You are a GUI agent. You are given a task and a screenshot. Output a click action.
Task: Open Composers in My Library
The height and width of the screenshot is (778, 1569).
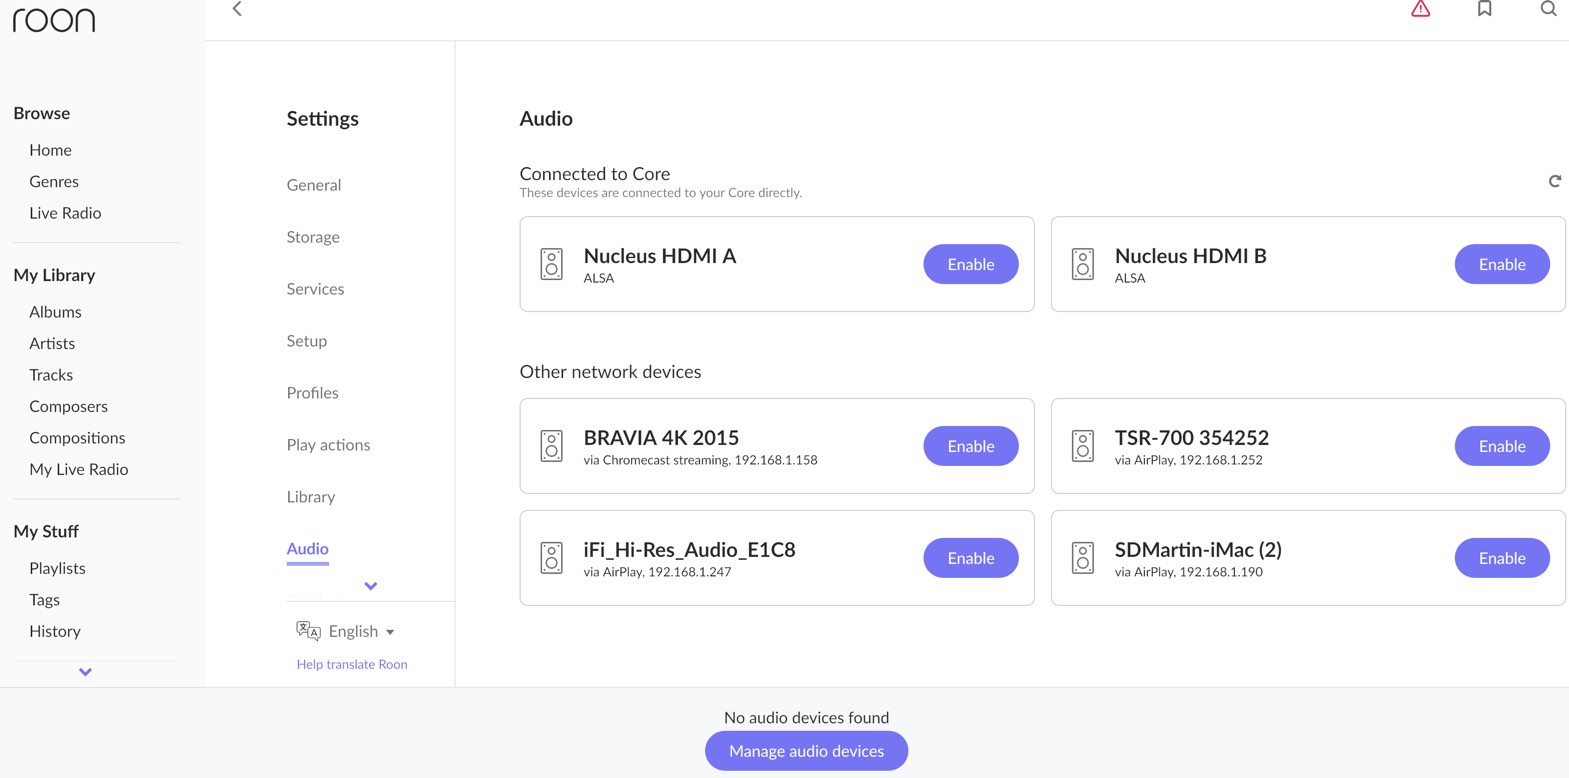tap(68, 406)
